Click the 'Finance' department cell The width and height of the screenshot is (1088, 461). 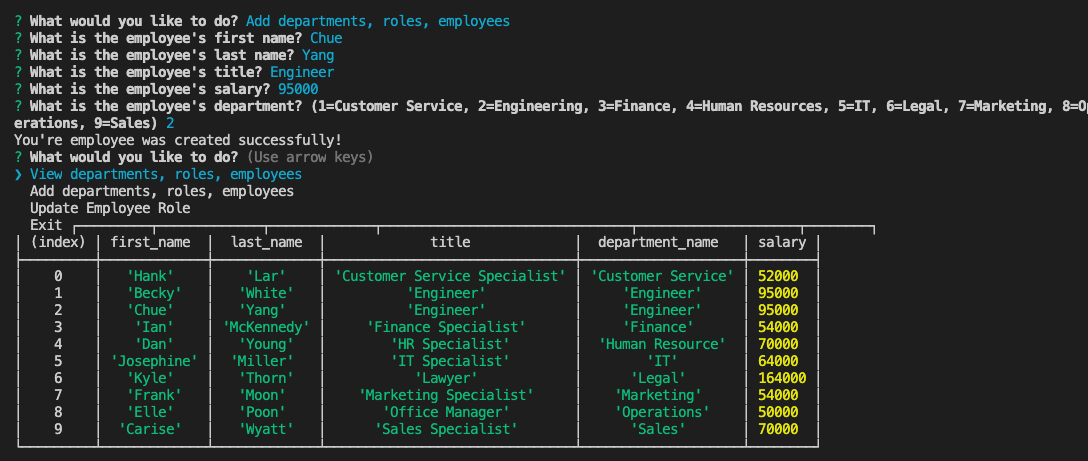tap(658, 327)
